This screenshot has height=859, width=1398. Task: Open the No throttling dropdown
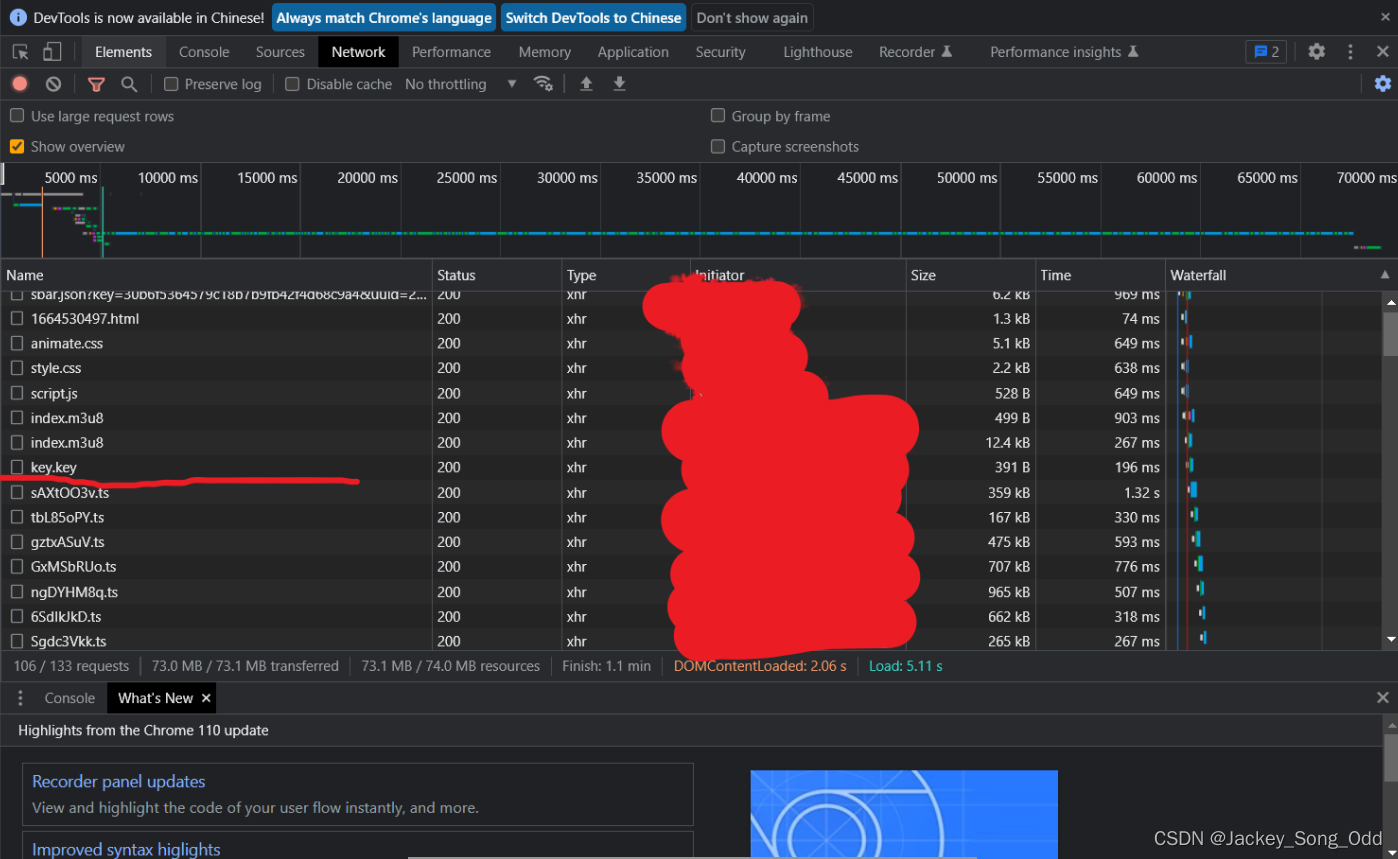[x=461, y=84]
